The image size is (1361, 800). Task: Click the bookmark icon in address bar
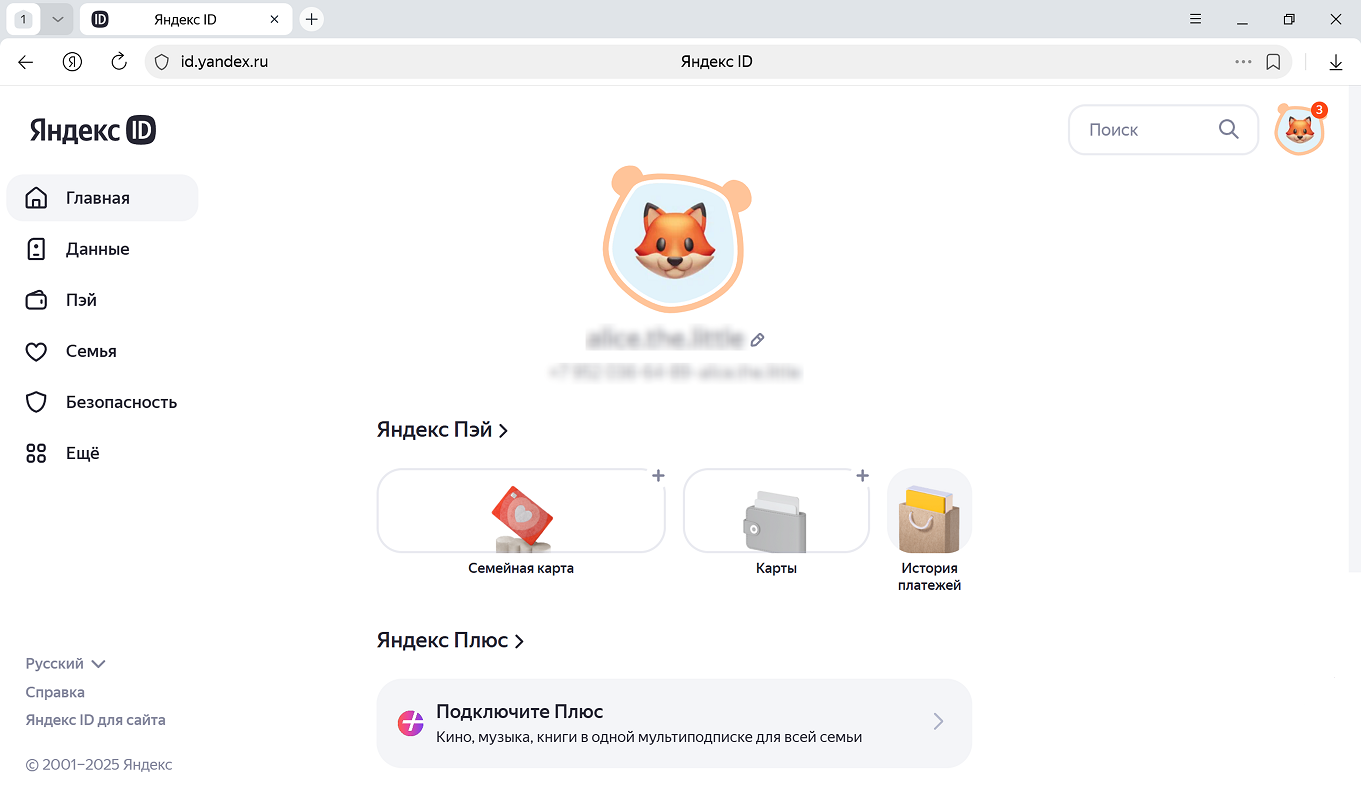pyautogui.click(x=1273, y=62)
